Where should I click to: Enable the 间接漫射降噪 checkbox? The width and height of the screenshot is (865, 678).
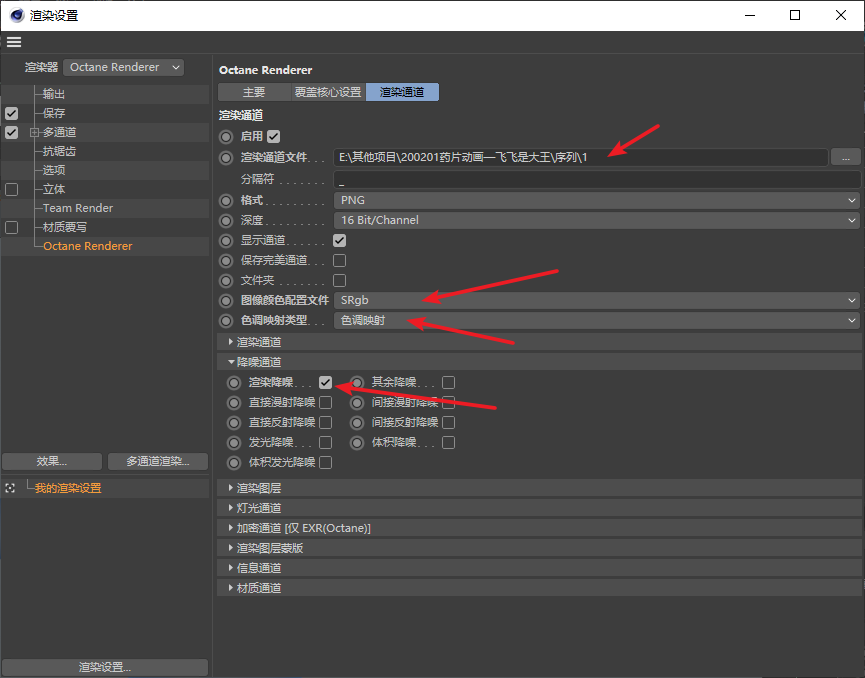[x=448, y=402]
